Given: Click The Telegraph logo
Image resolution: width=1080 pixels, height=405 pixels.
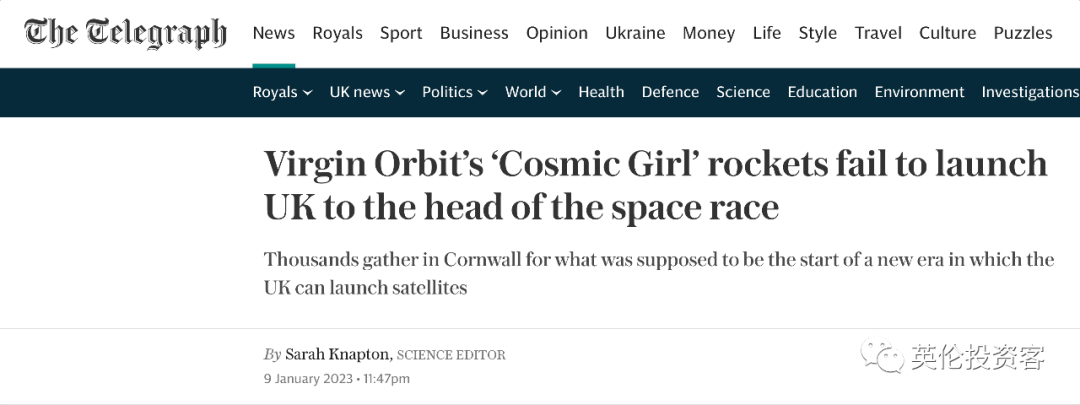Looking at the screenshot, I should coord(125,33).
